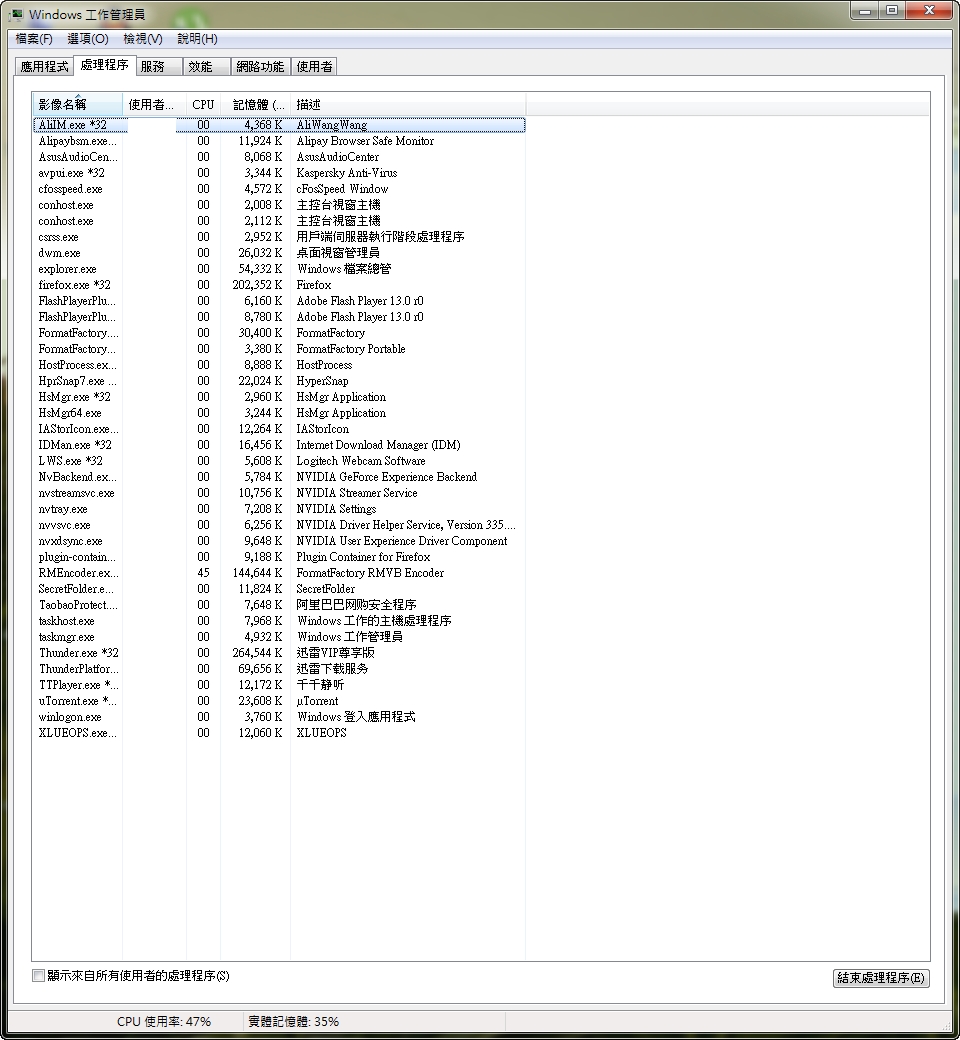Screen dimensions: 960x1040
Task: Select the winlogon.exe process
Action: 279,717
